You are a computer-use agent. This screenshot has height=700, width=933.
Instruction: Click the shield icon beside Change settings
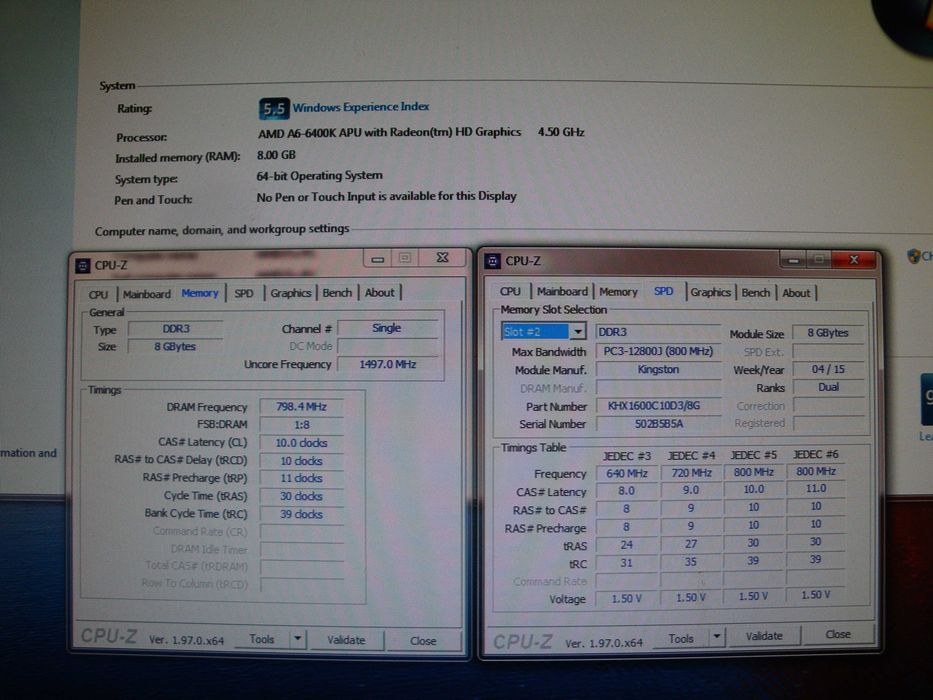click(x=913, y=257)
